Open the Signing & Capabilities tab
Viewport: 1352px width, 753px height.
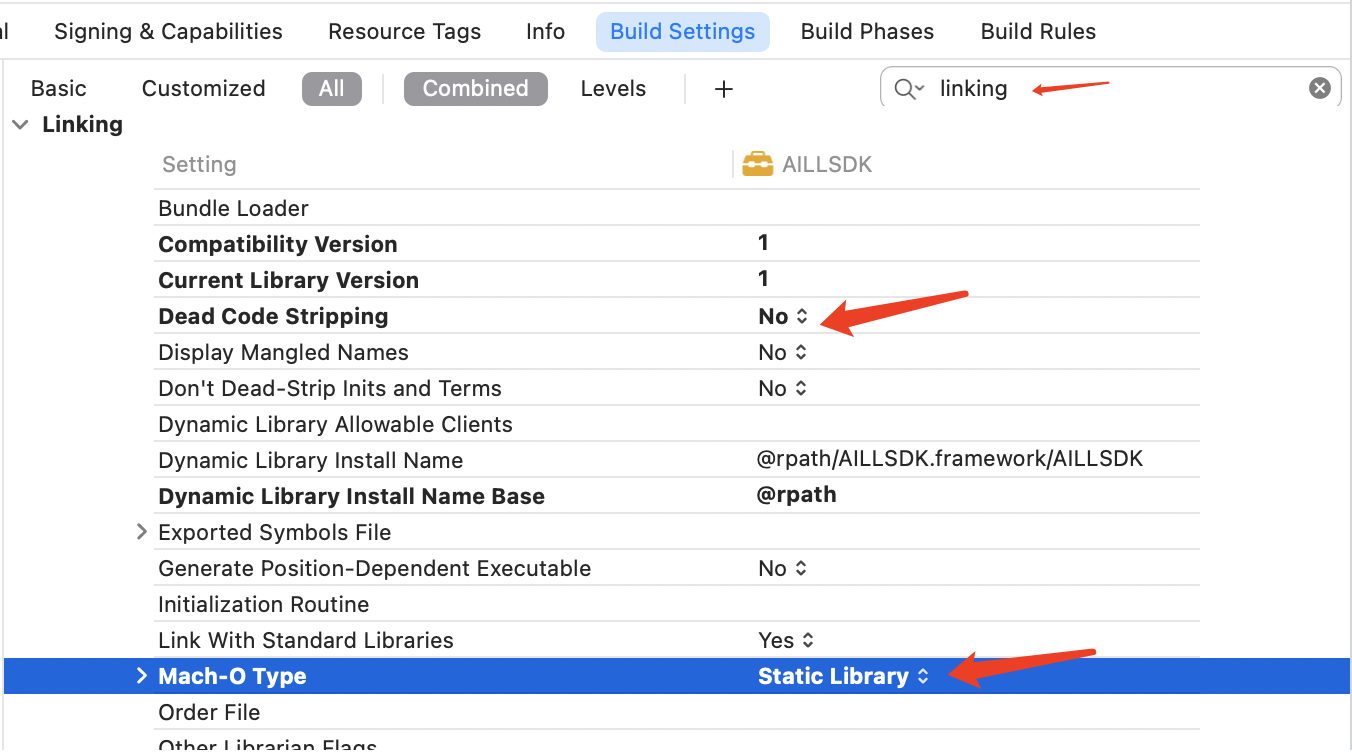168,31
